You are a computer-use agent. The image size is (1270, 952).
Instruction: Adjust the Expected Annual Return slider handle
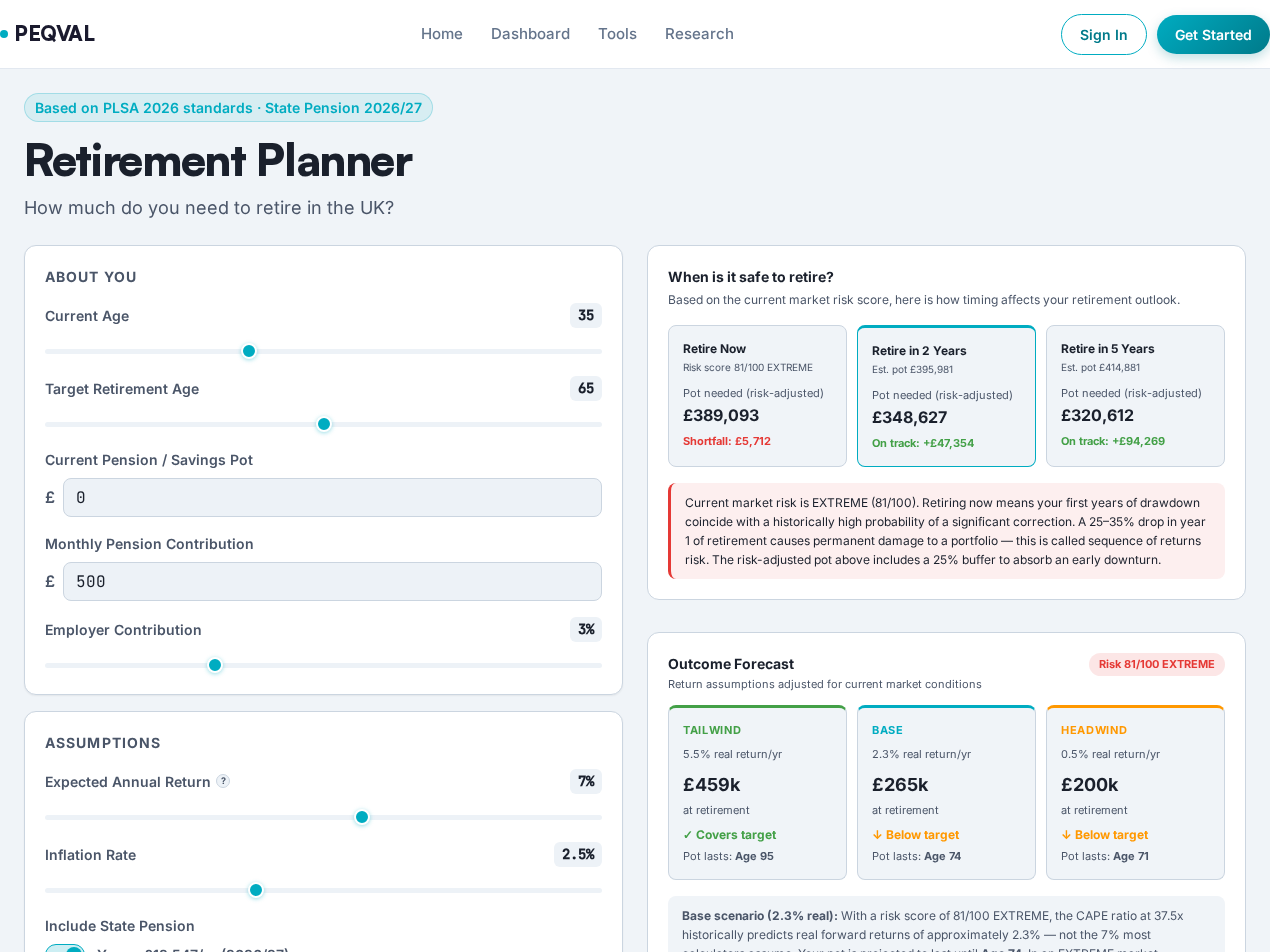pyautogui.click(x=362, y=817)
